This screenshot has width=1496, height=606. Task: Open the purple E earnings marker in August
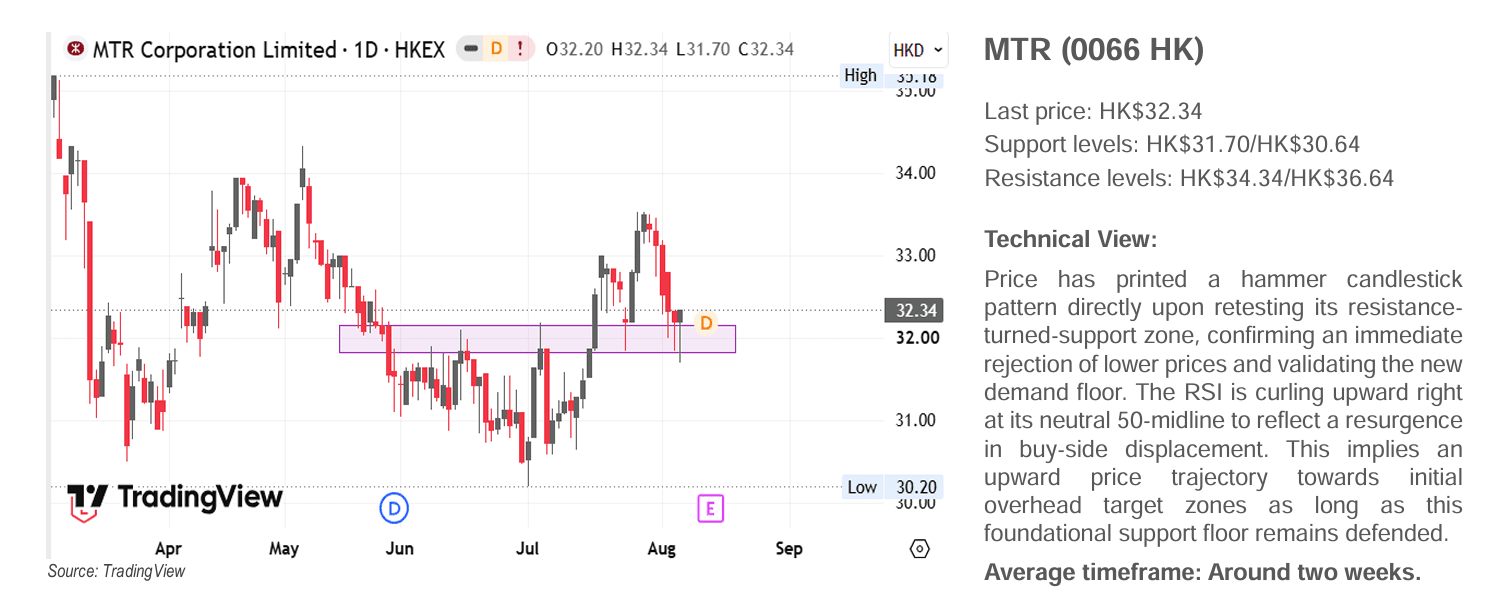[710, 508]
